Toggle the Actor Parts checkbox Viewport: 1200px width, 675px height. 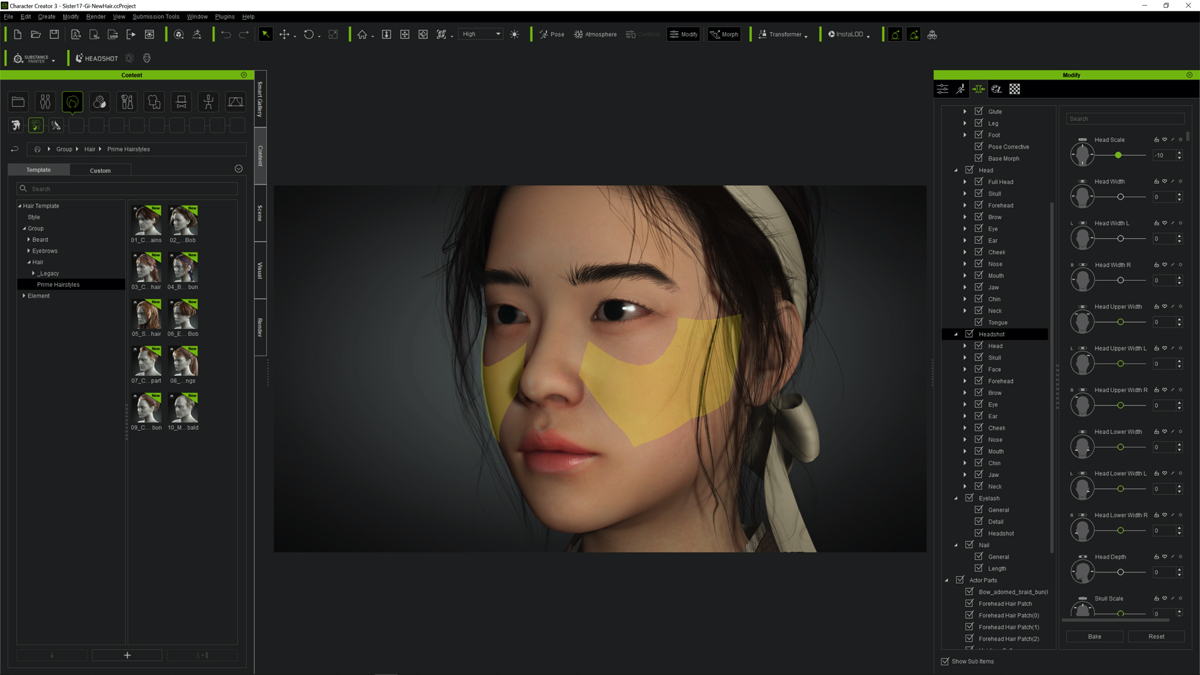point(960,580)
